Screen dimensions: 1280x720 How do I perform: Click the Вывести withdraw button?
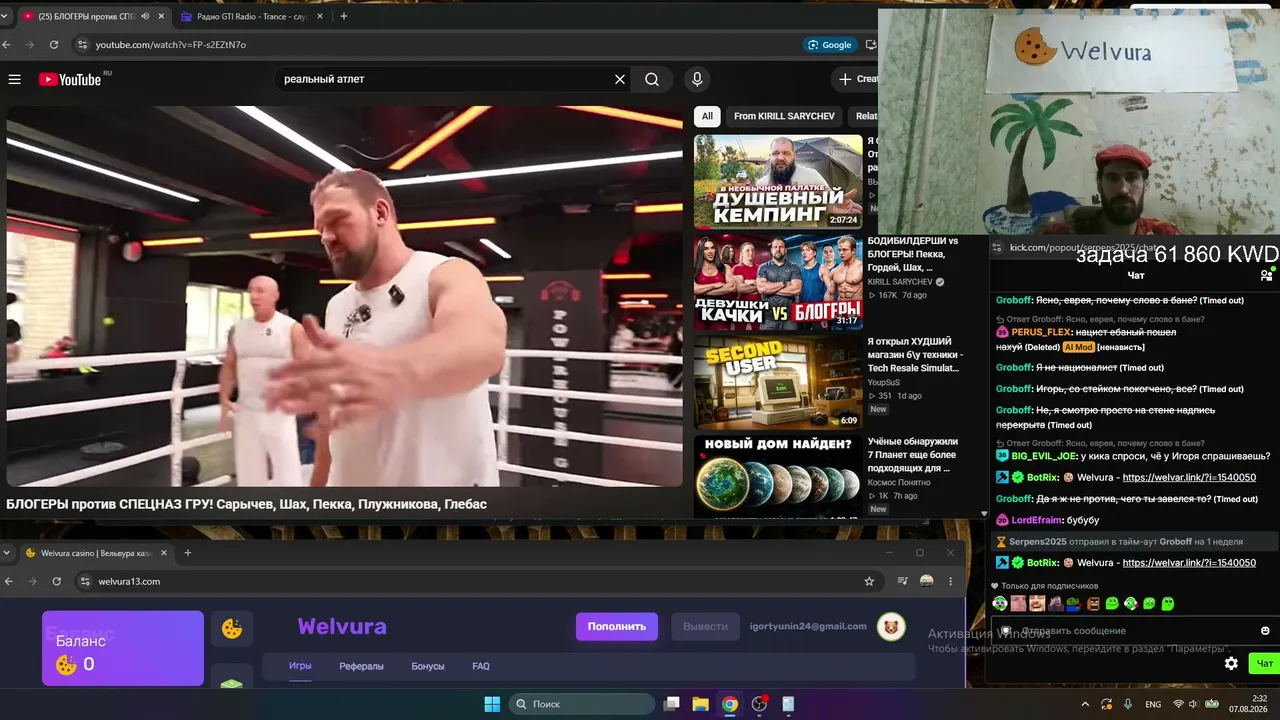coord(705,626)
